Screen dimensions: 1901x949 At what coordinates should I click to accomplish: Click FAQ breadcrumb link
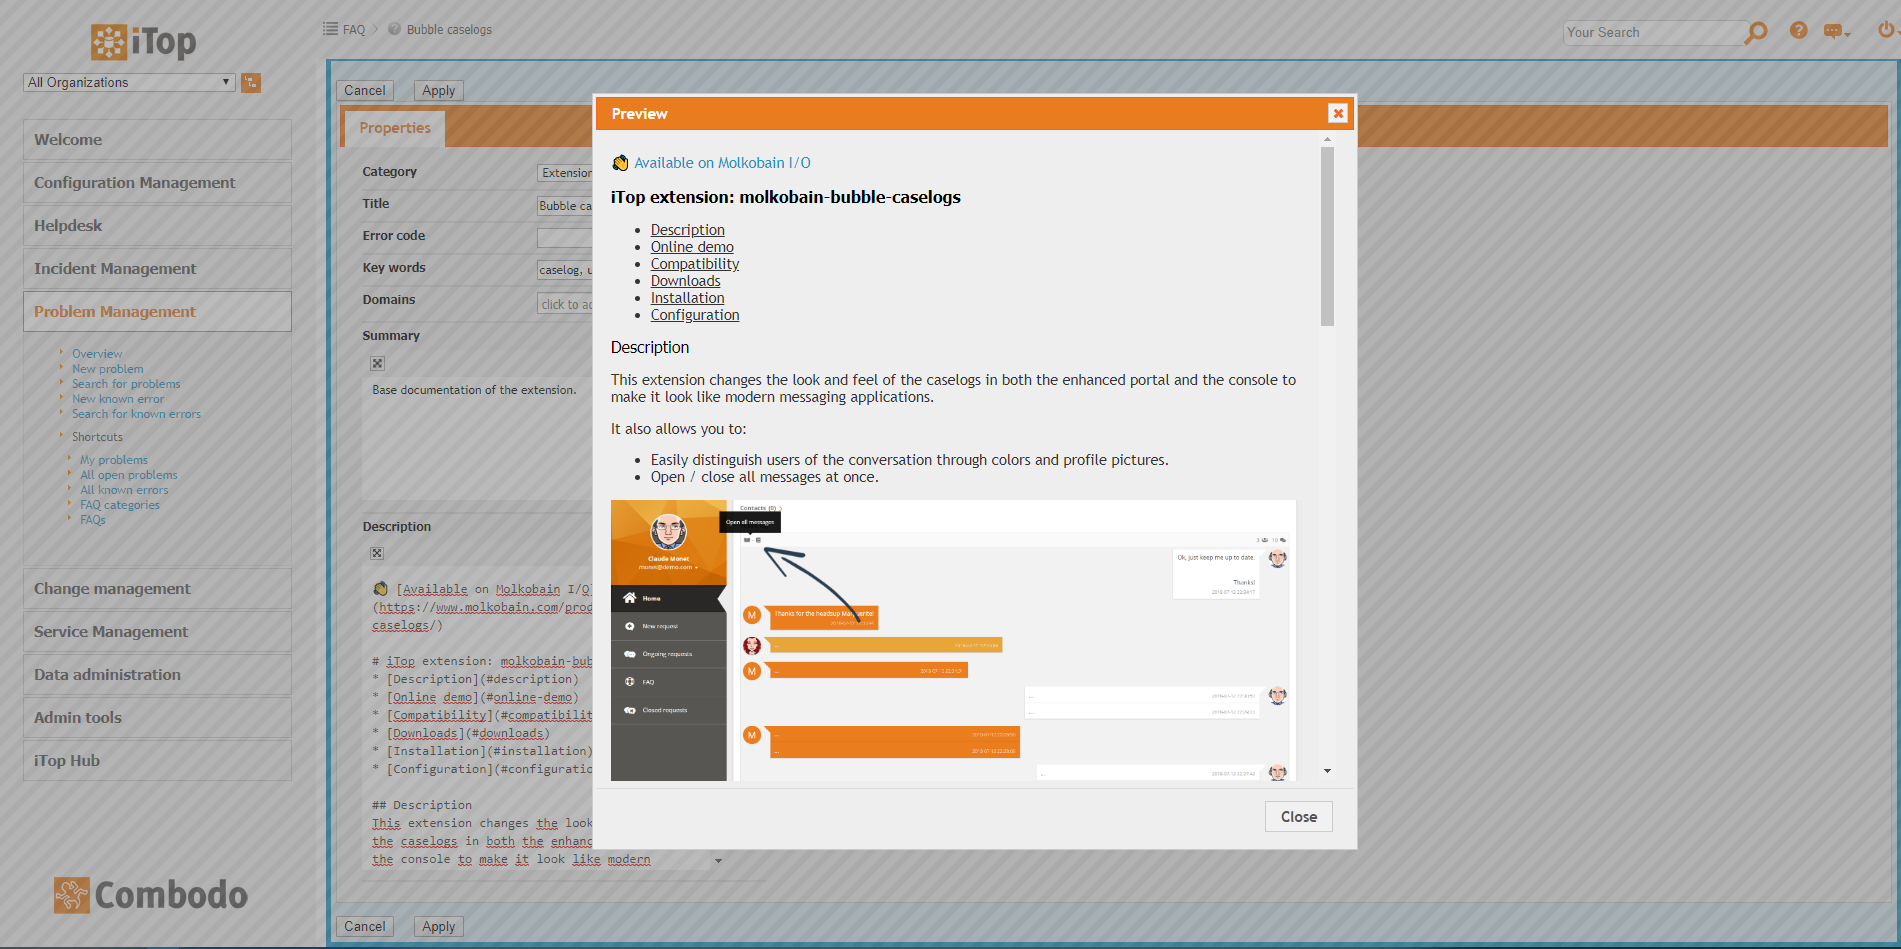tap(354, 30)
